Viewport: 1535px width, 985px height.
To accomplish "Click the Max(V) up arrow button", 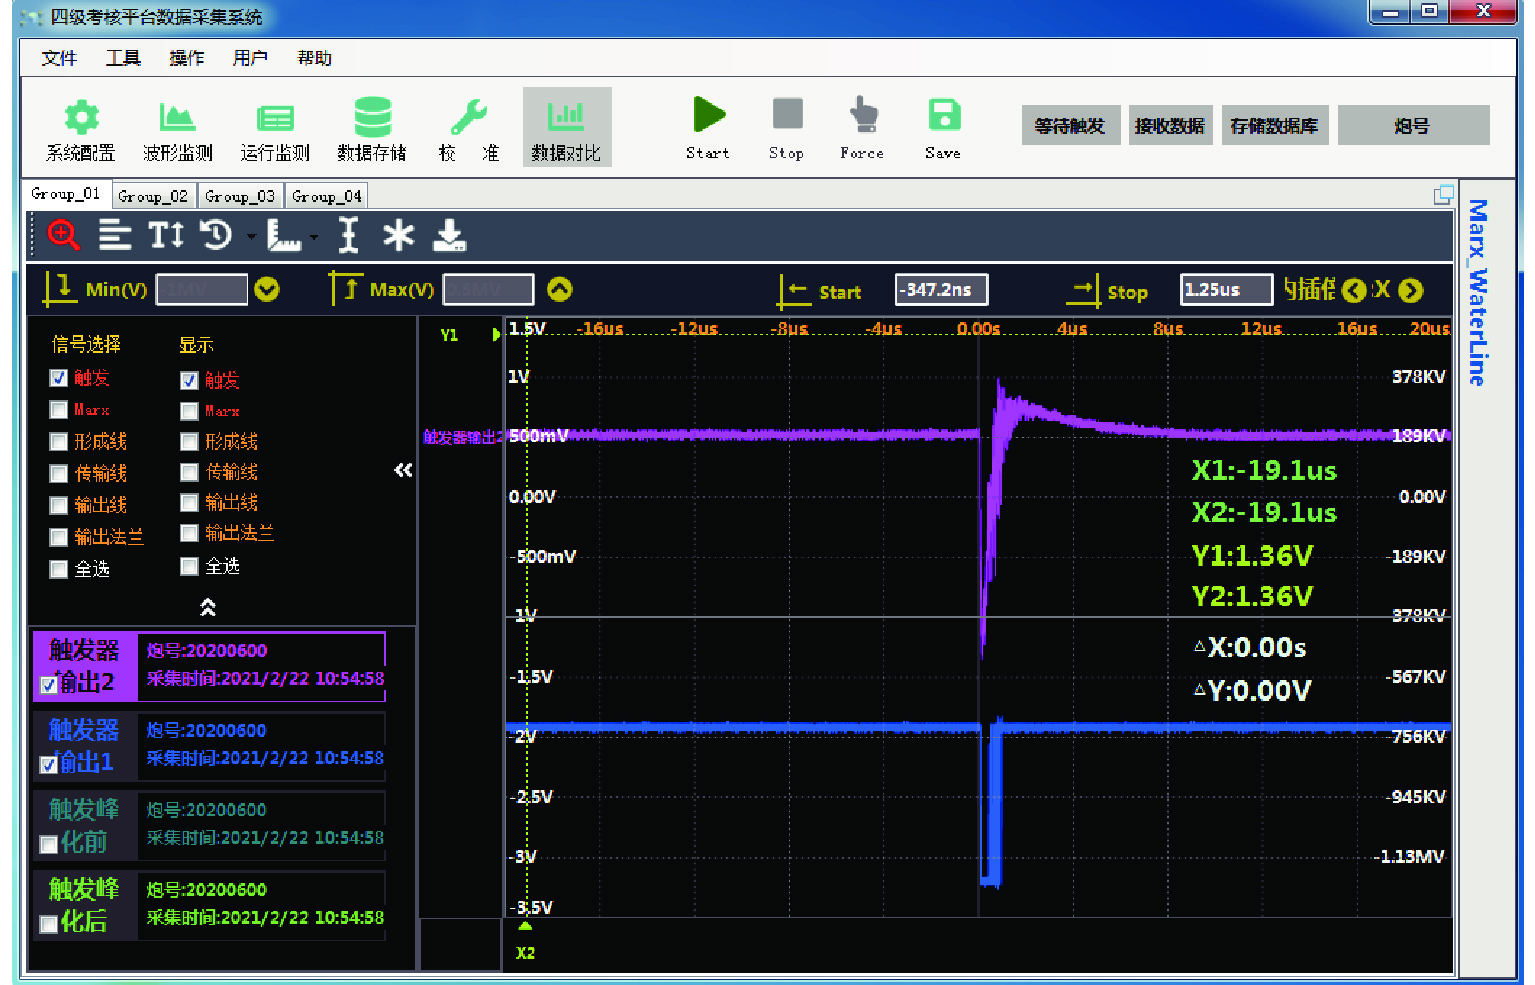I will pos(560,290).
